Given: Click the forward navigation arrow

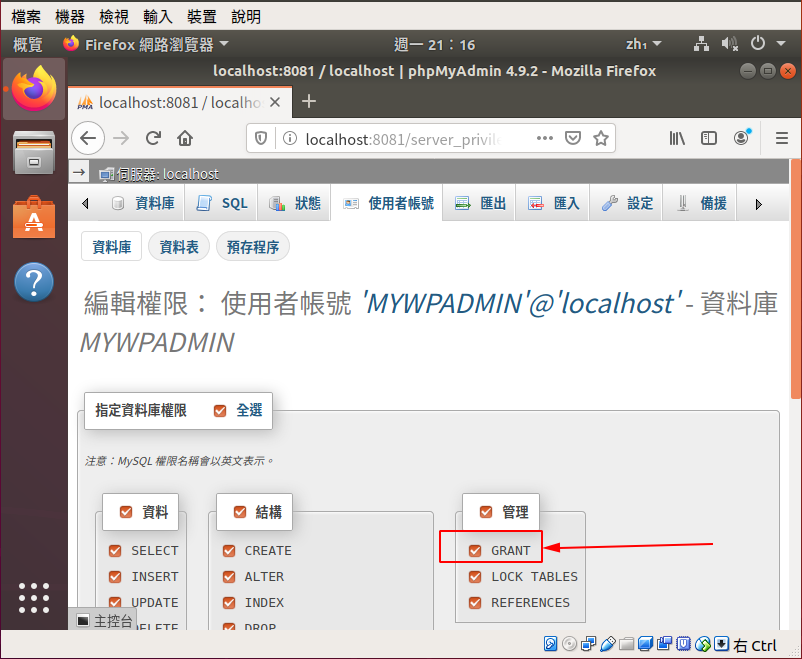Looking at the screenshot, I should [121, 138].
